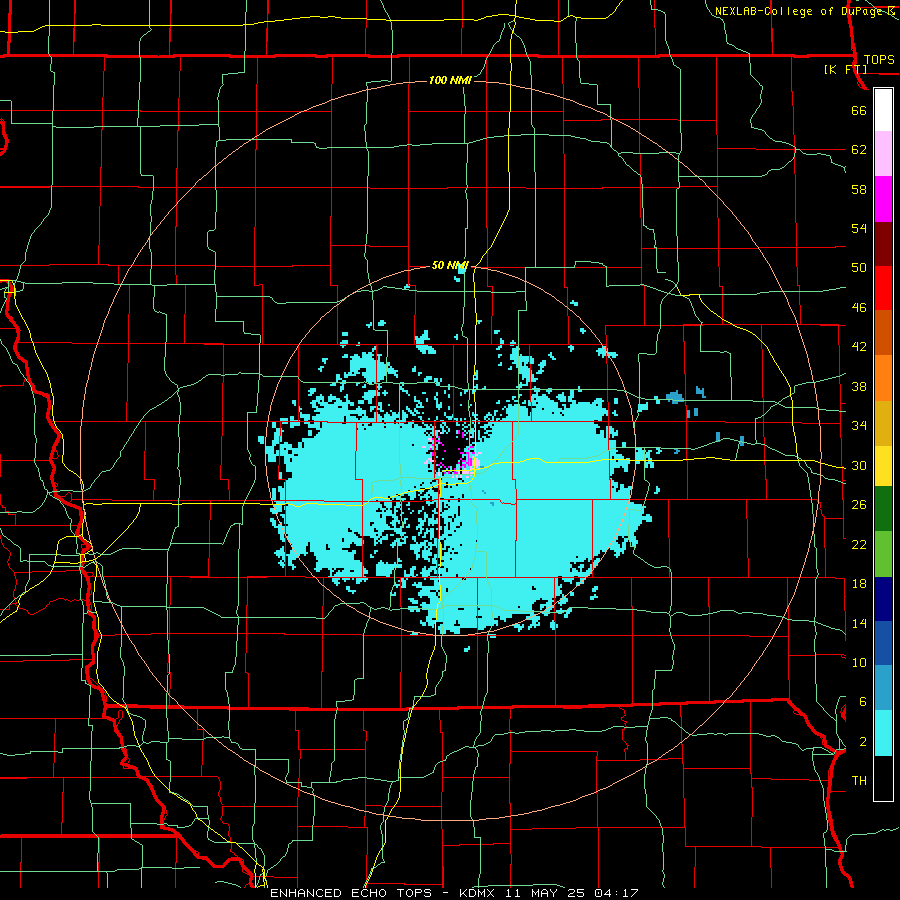This screenshot has height=900, width=900.
Task: Click the cyan legend swatch
Action: [883, 734]
